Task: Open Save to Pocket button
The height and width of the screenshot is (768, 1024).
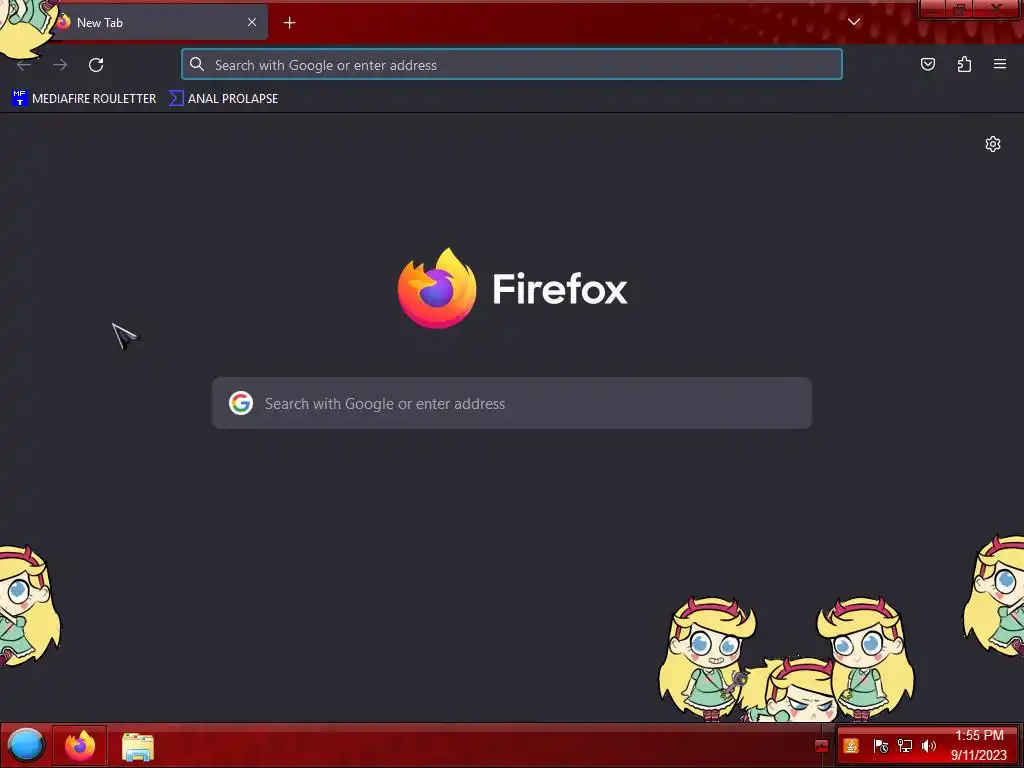Action: 927,64
